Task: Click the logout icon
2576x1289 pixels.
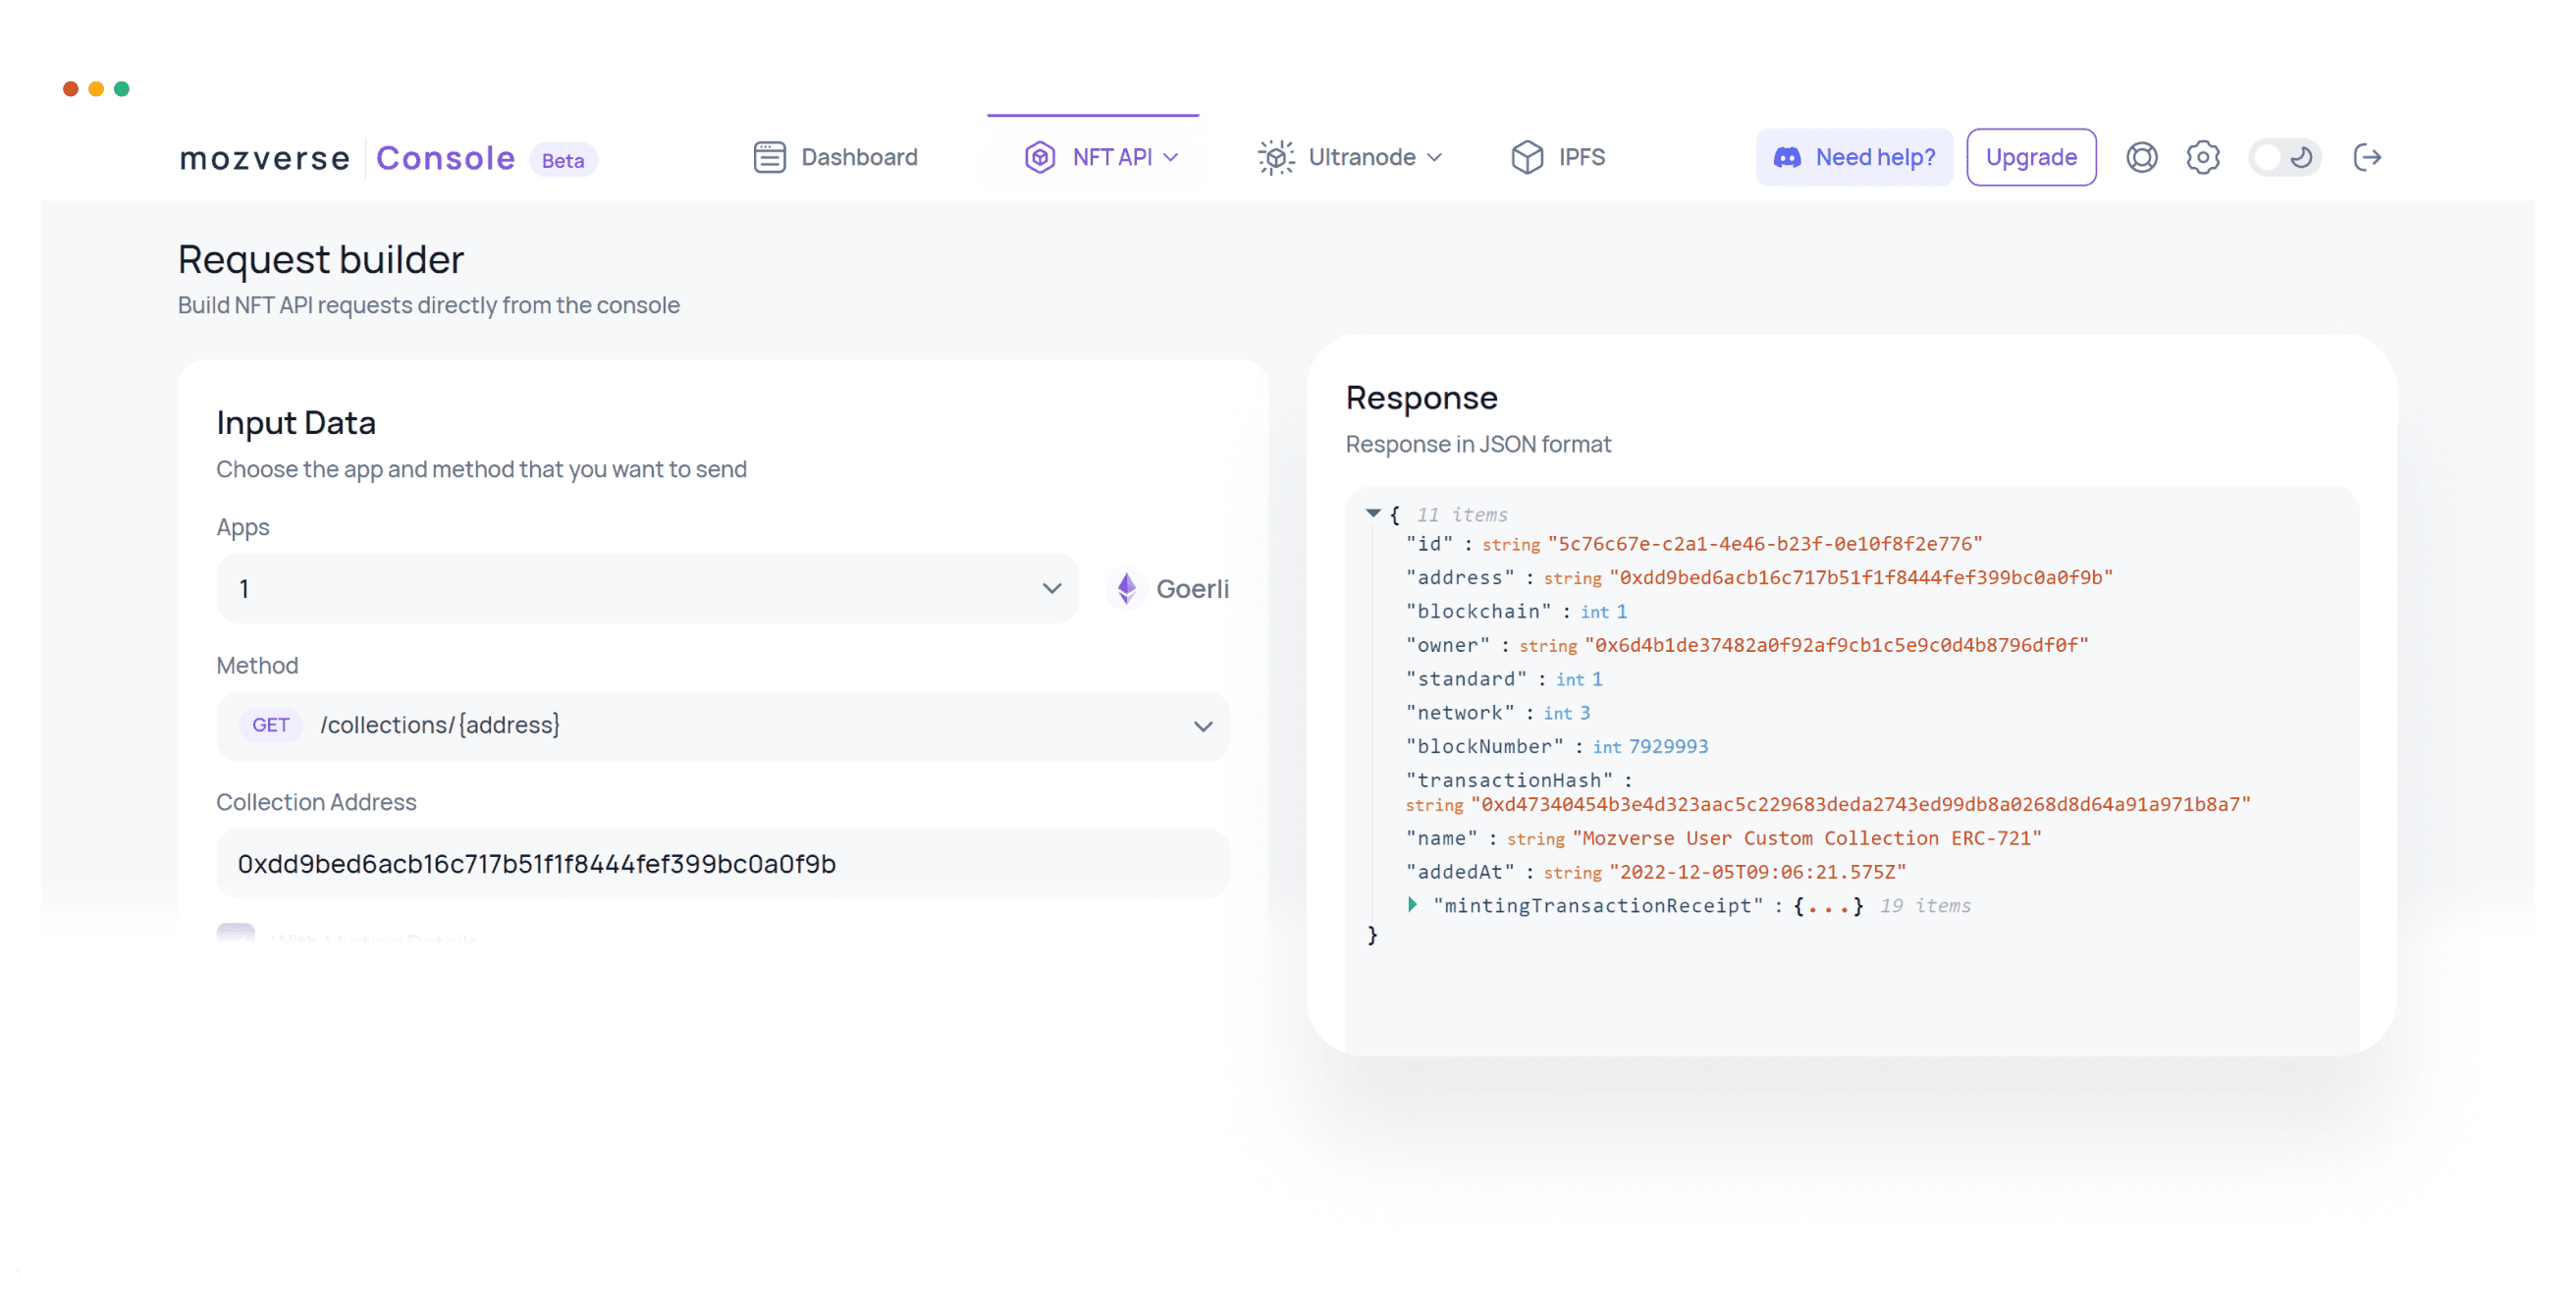Action: tap(2367, 157)
